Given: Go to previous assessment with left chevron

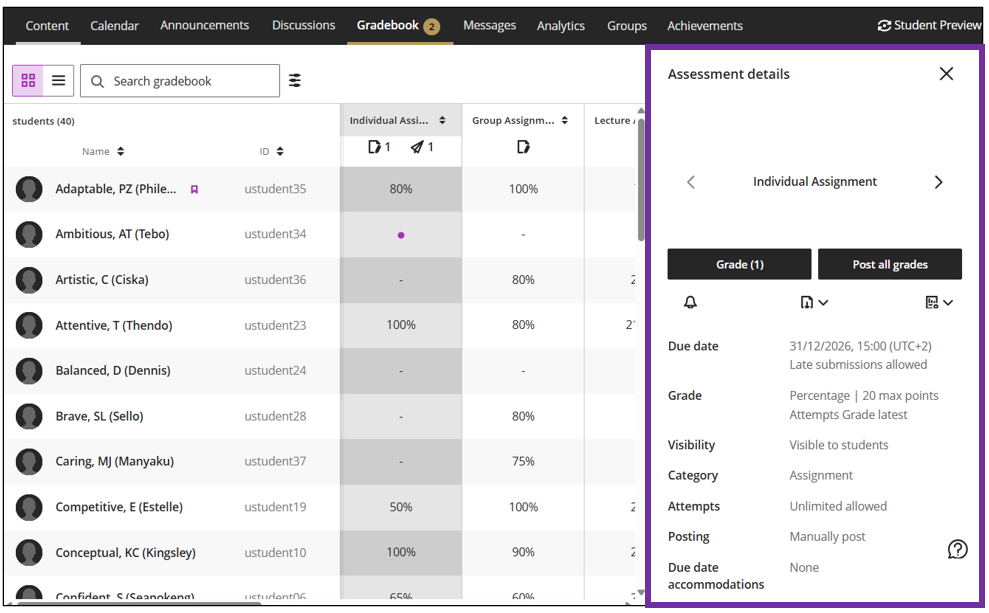Looking at the screenshot, I should coord(691,182).
